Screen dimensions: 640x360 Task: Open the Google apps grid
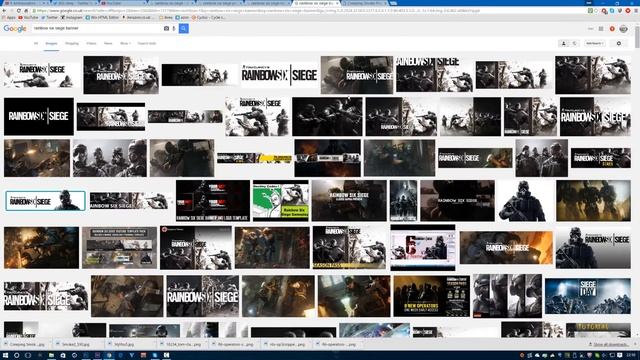click(601, 29)
